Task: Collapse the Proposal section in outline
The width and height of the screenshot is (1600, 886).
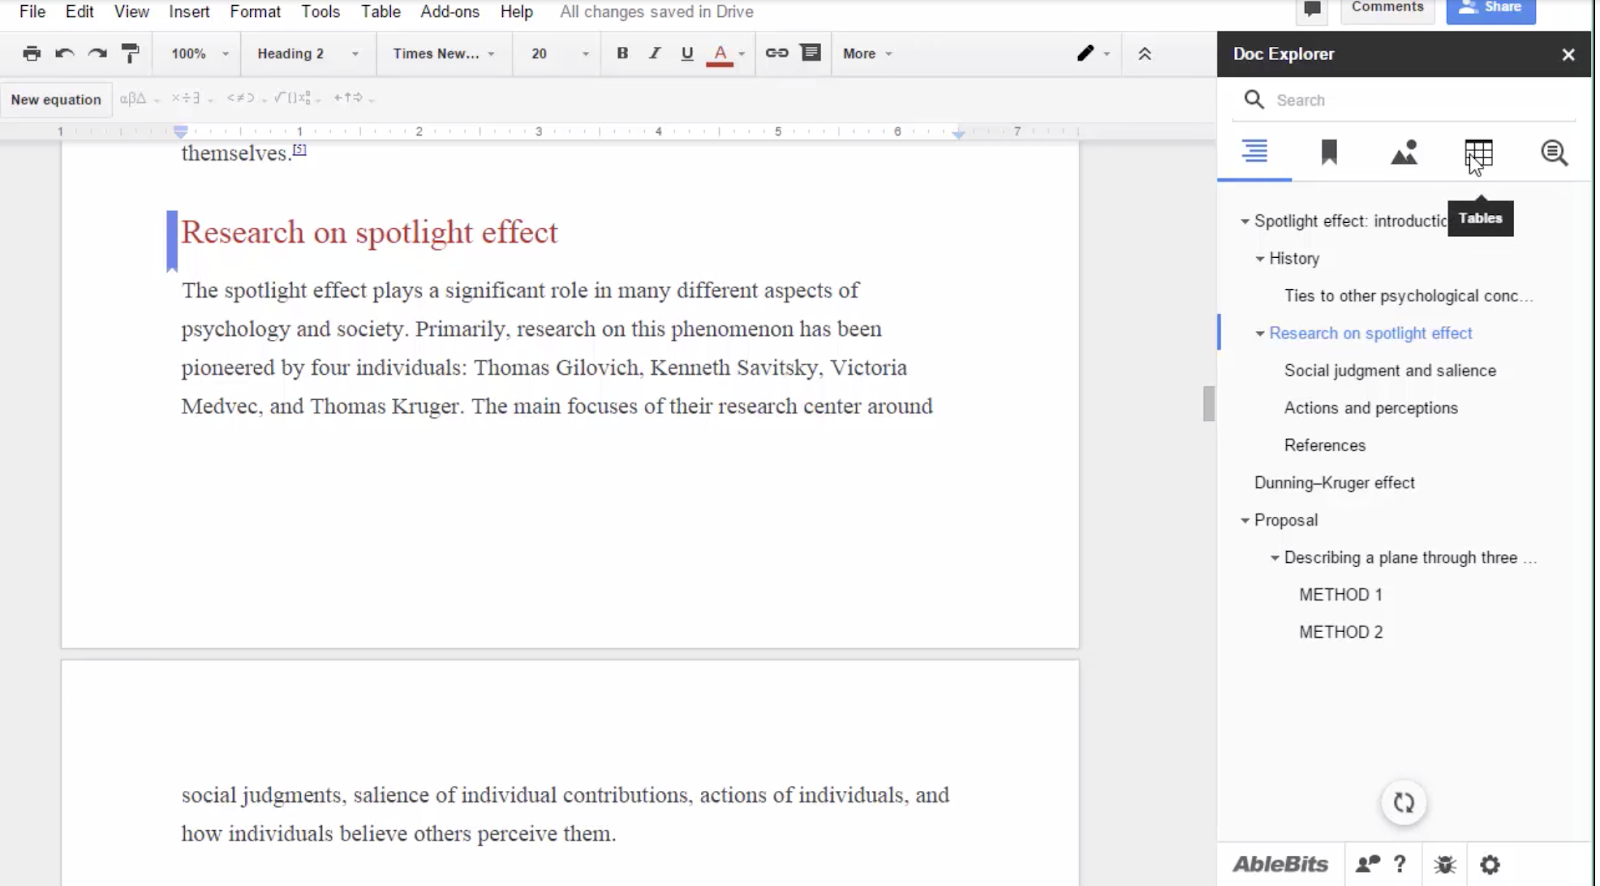Action: [x=1245, y=521]
